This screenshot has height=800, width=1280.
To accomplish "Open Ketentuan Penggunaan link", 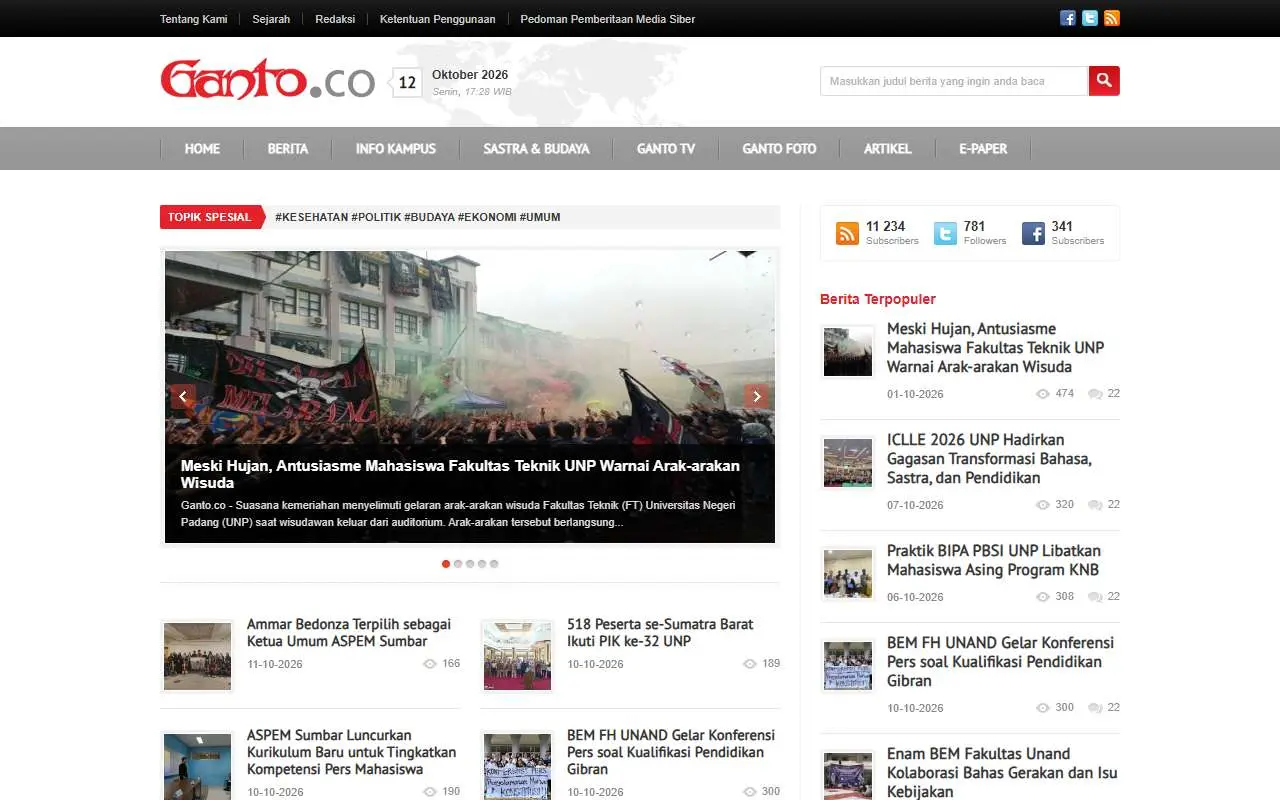I will [438, 19].
